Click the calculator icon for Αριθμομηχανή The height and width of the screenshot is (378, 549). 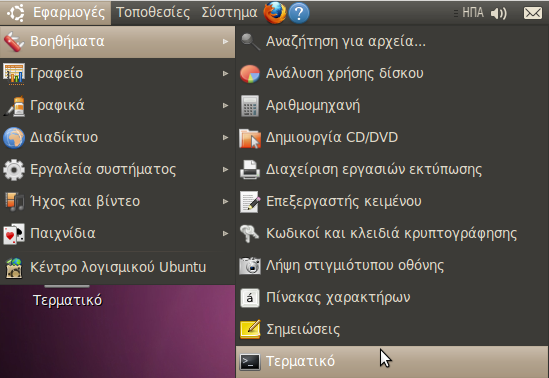click(250, 106)
